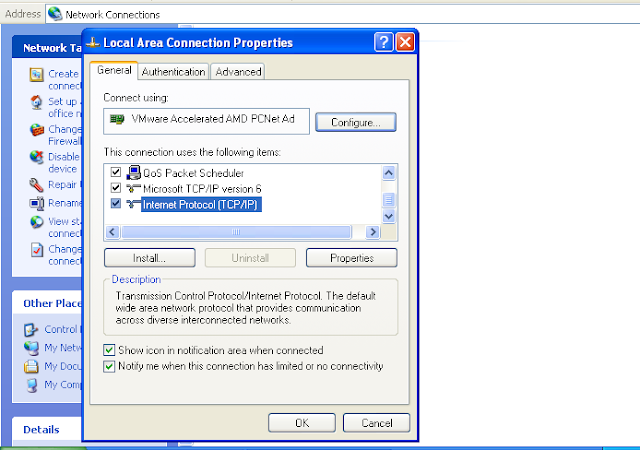This screenshot has height=450, width=640.
Task: Confirm the dialog with OK
Action: pos(302,423)
